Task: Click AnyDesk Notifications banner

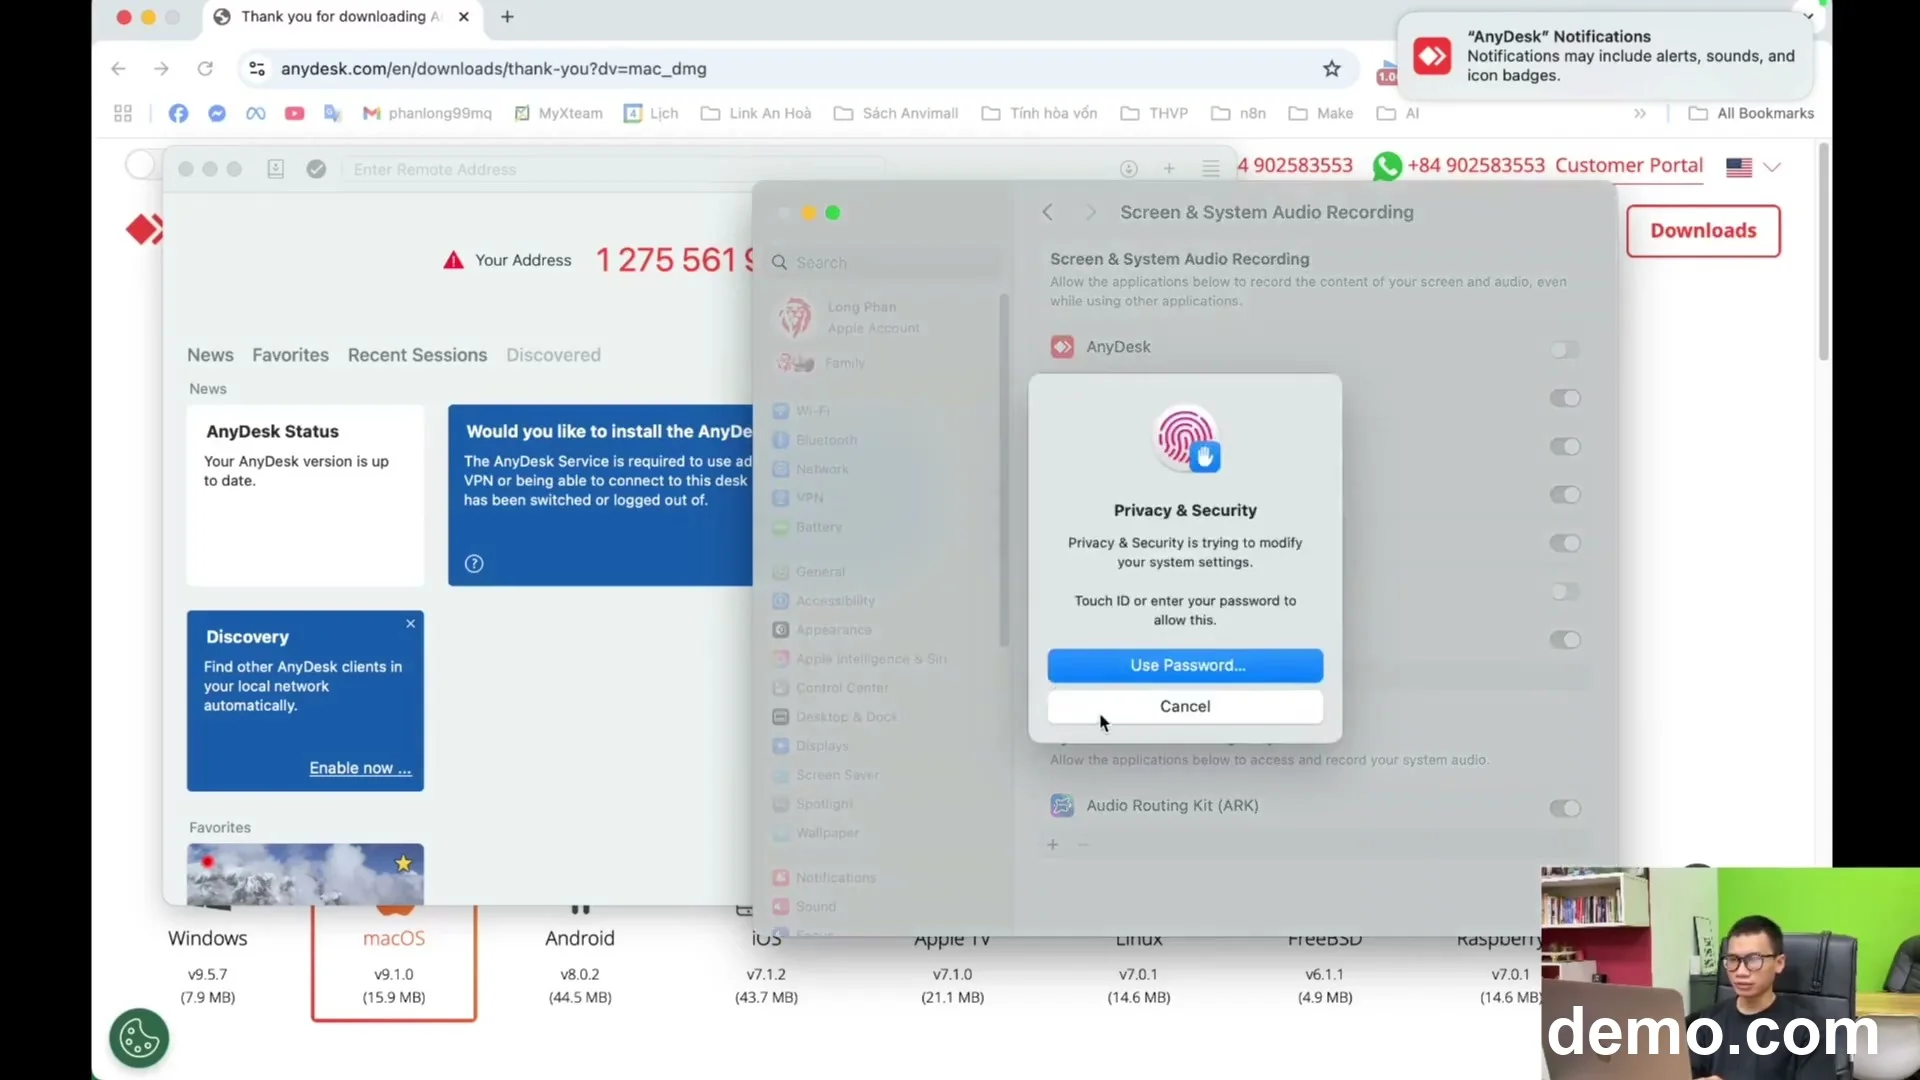Action: [x=1607, y=56]
